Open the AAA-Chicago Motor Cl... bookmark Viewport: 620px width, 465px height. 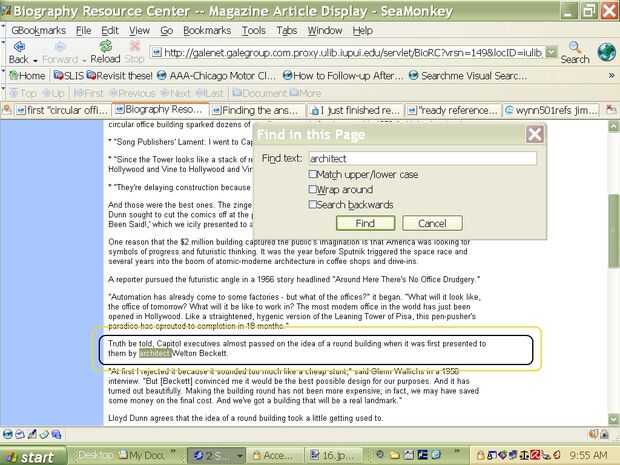pos(216,76)
